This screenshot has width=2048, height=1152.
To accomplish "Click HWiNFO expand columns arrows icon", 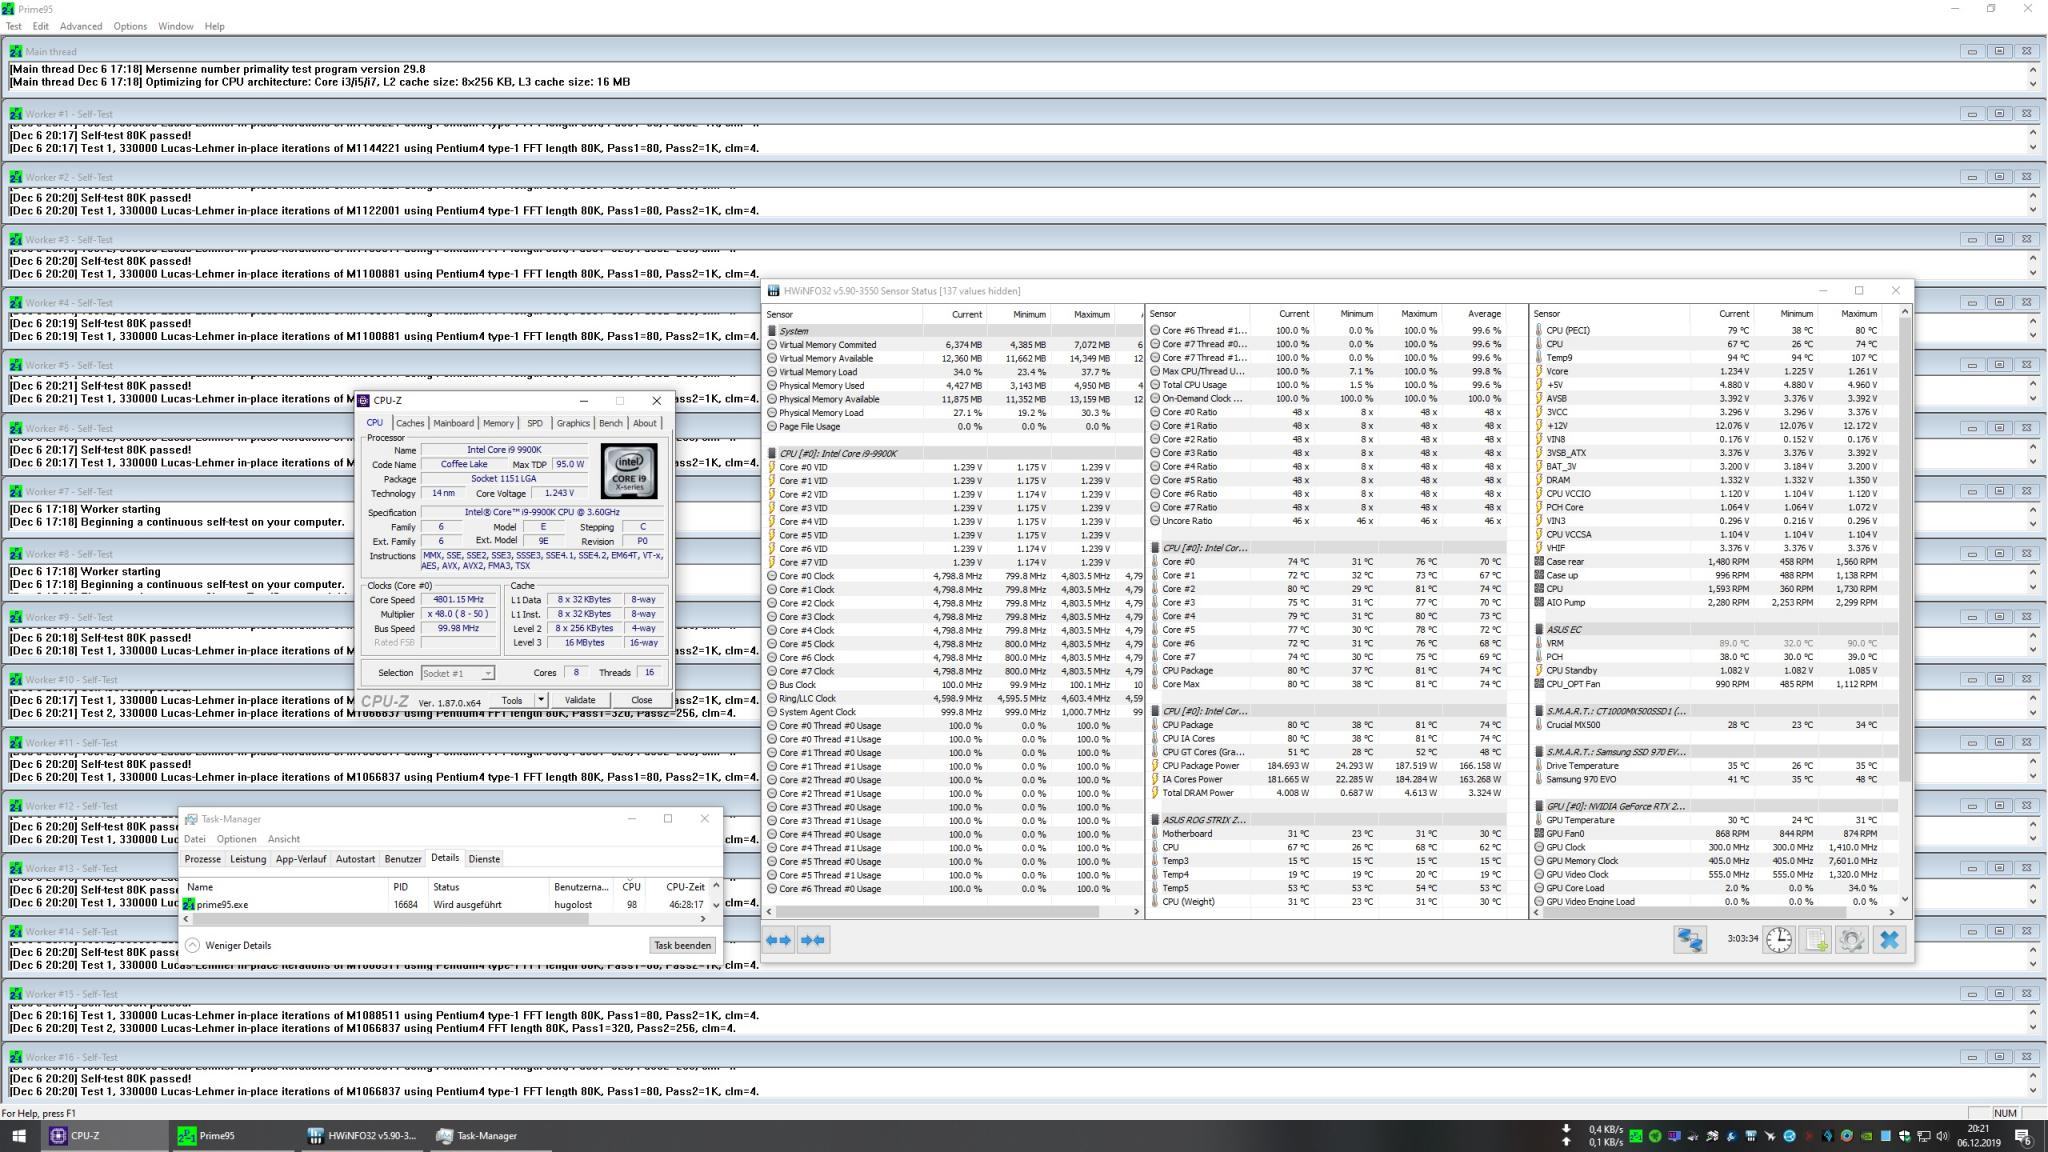I will [779, 940].
